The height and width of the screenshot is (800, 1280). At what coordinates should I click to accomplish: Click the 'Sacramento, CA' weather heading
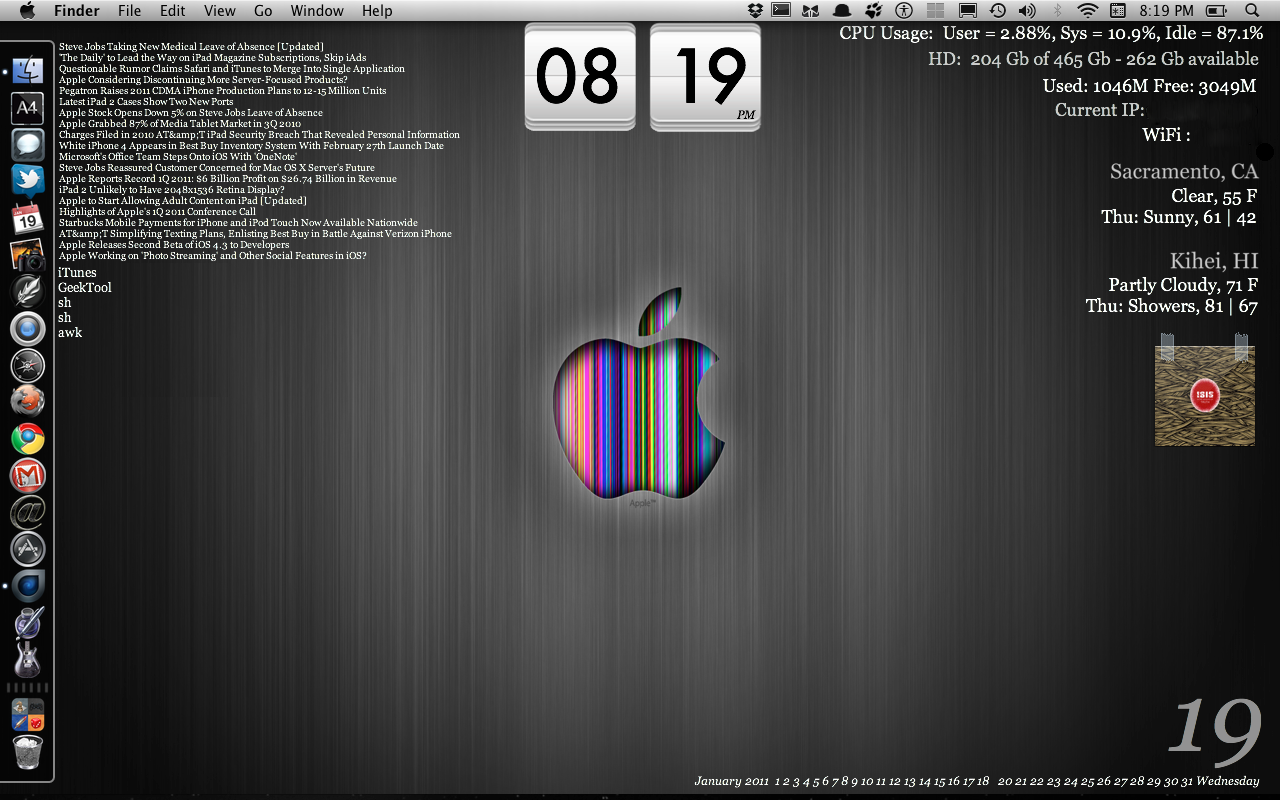1184,172
